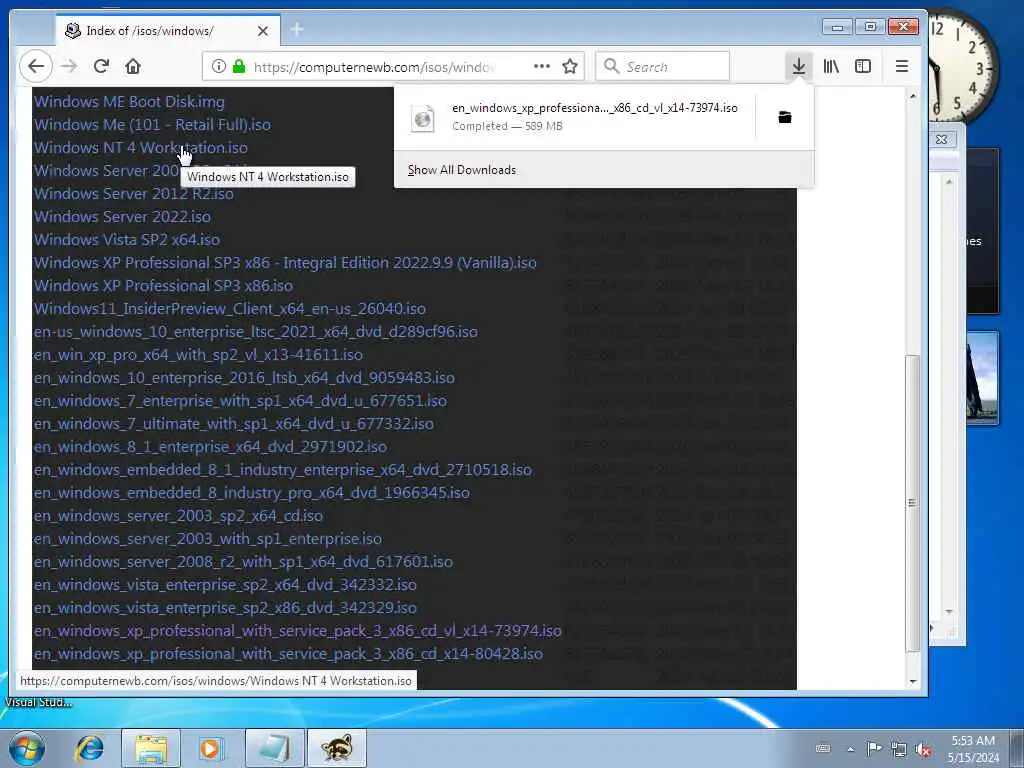Screen dimensions: 1024x768
Task: Open en-us_windows_10_enterprise_ltsc_2021 iso link
Action: tap(255, 332)
